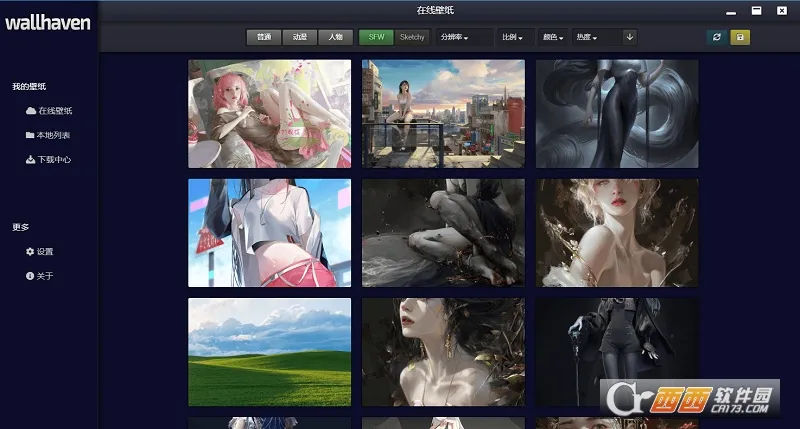Click the gear icon beside 设置
This screenshot has width=800, height=429.
point(30,252)
